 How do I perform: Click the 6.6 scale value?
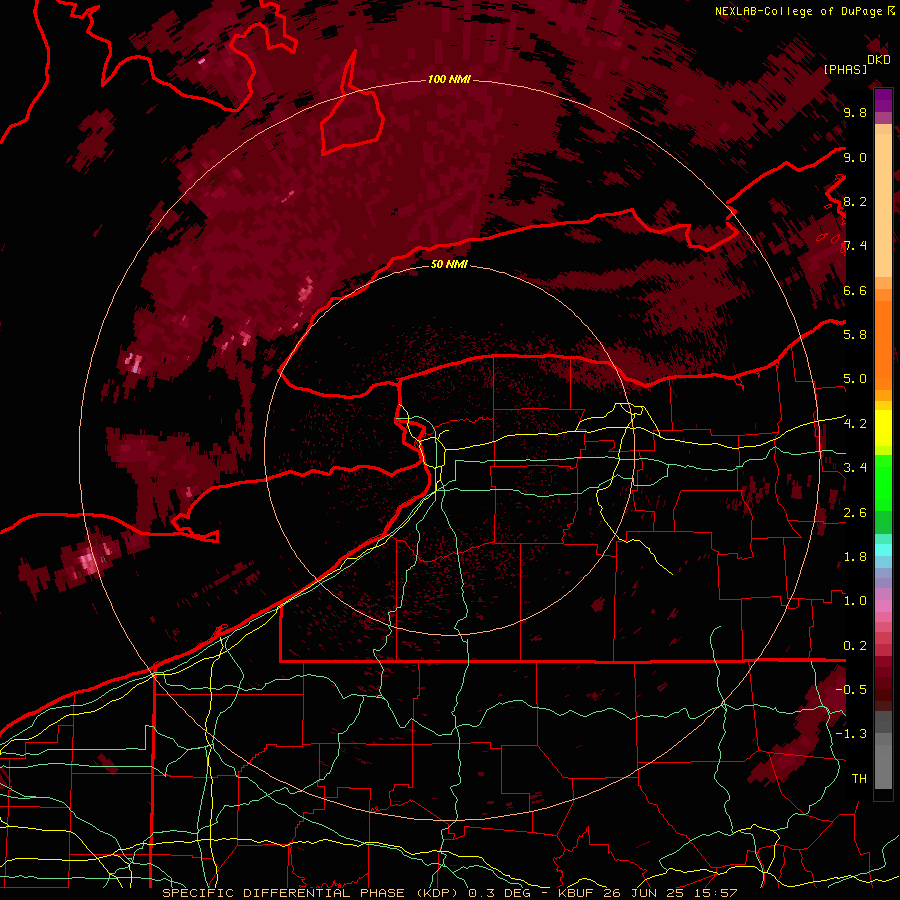[855, 290]
